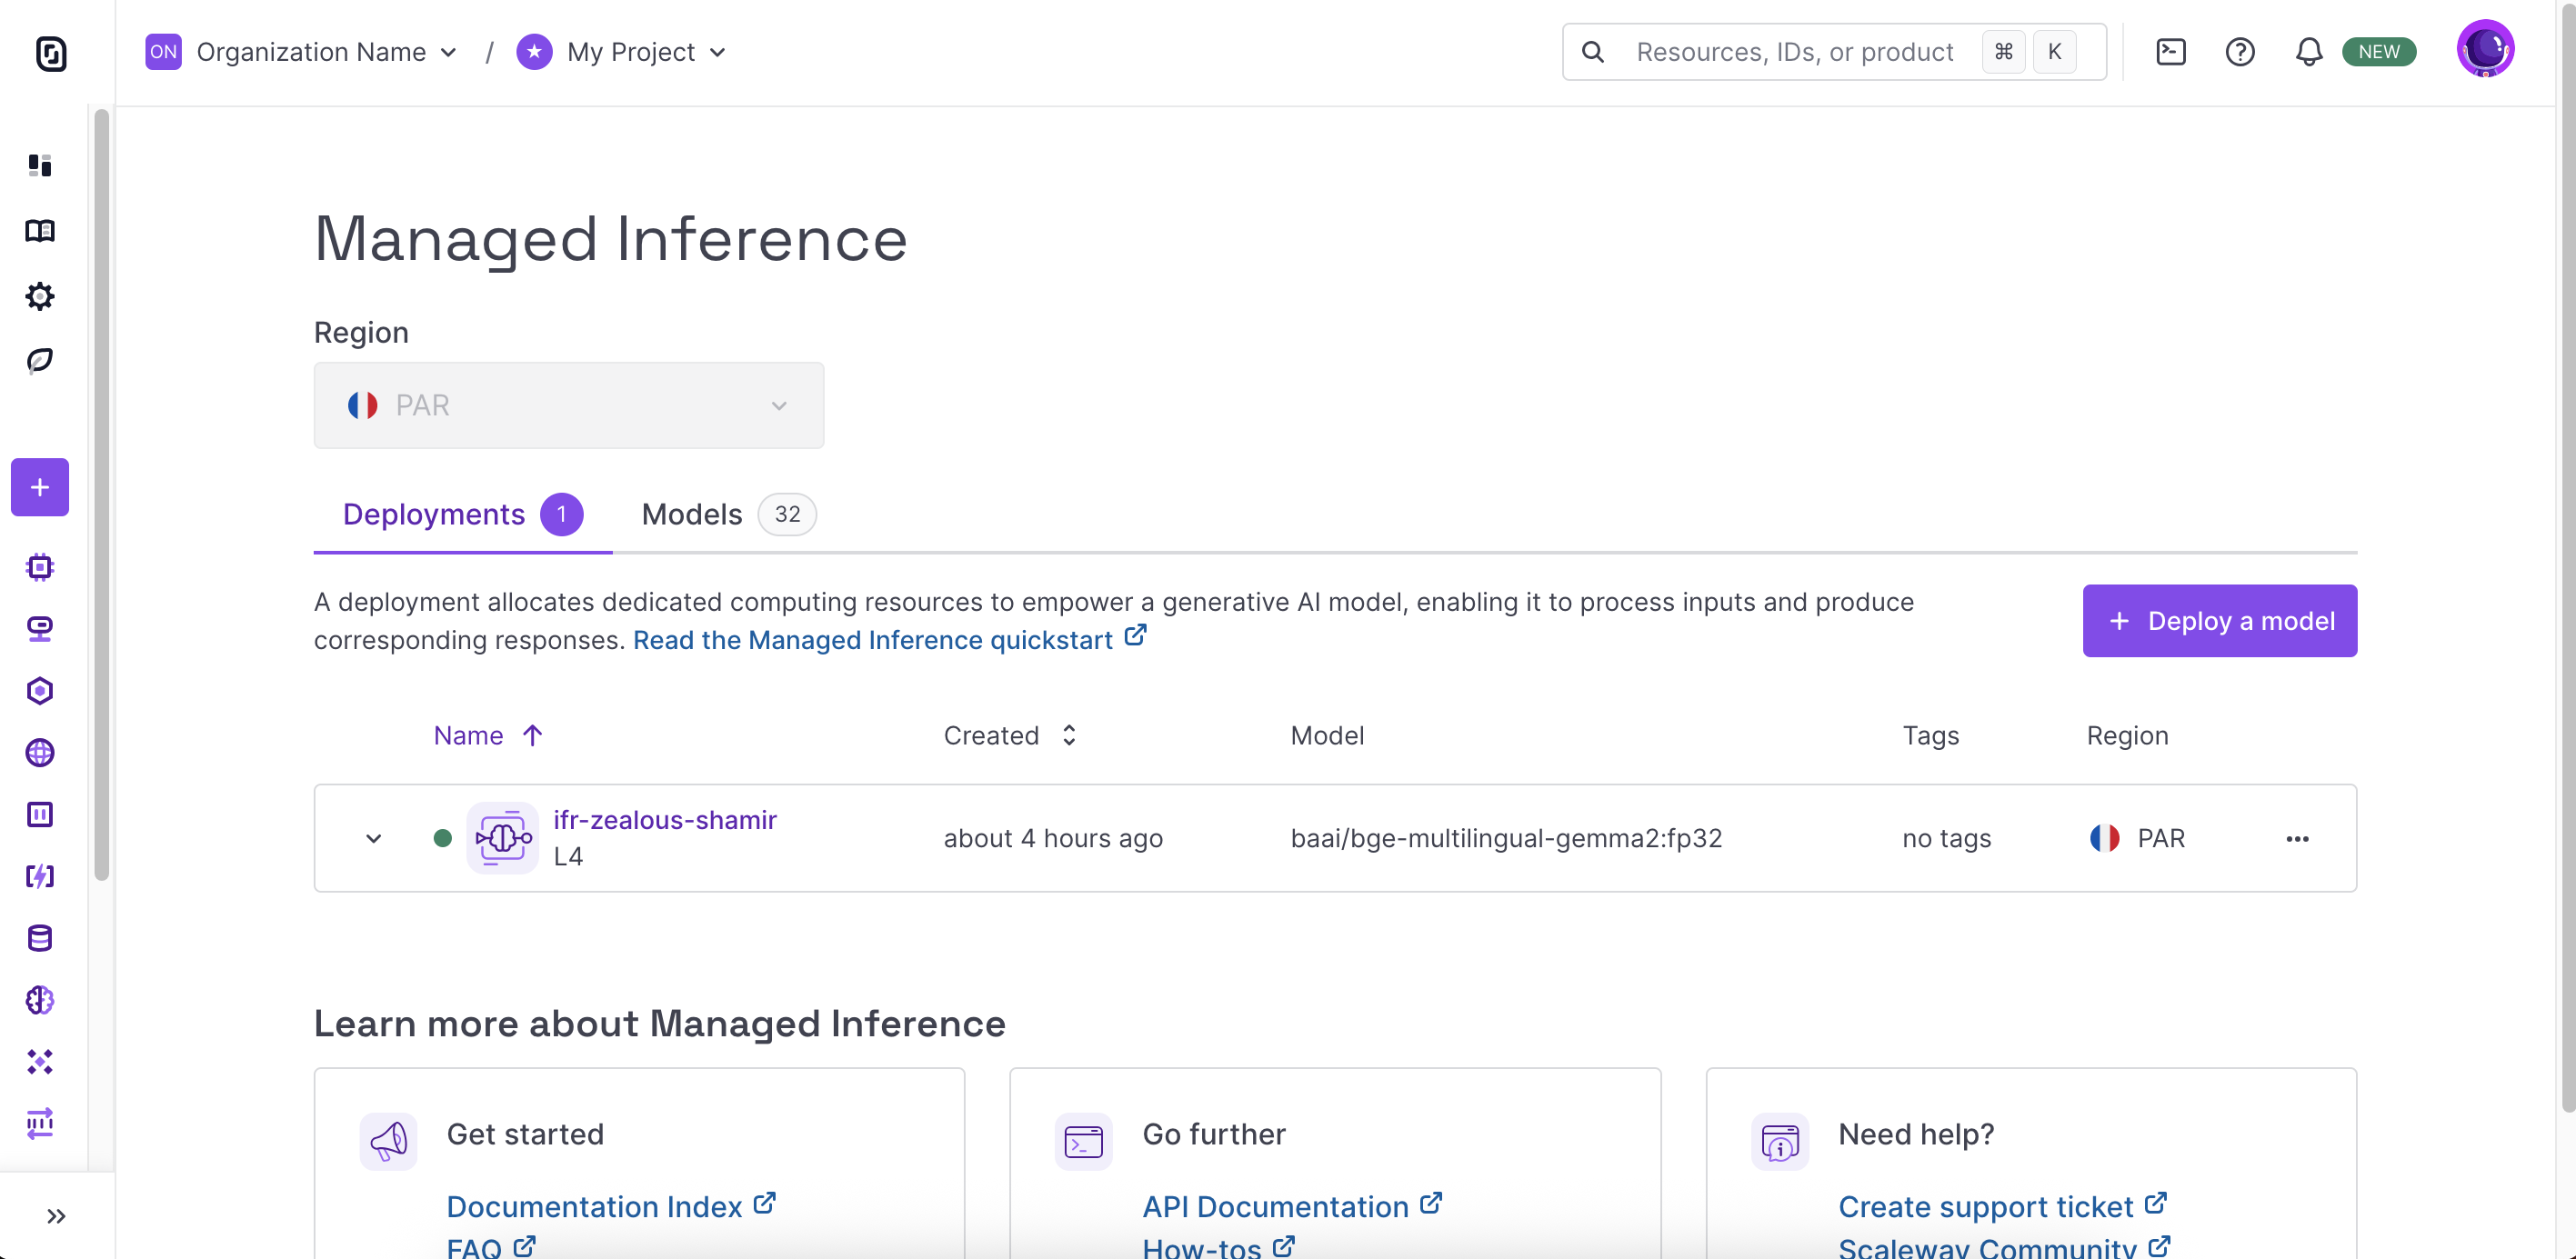
Task: Open the console terminal icon in header
Action: pos(2171,52)
